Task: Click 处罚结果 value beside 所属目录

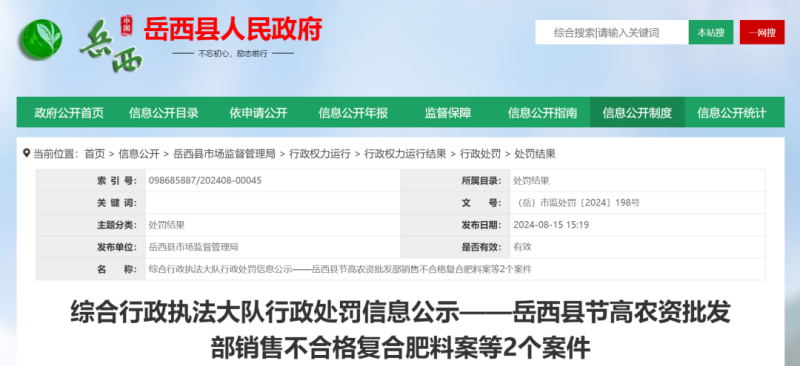Action: (531, 181)
